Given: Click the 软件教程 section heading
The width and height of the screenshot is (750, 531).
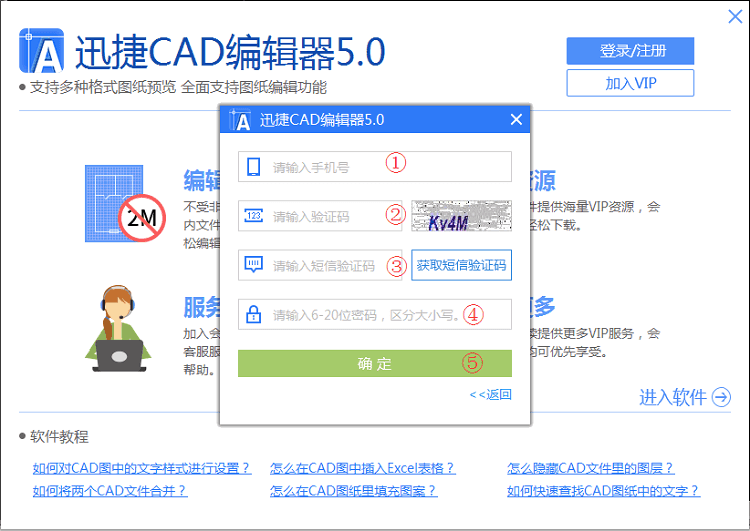Looking at the screenshot, I should tap(59, 436).
